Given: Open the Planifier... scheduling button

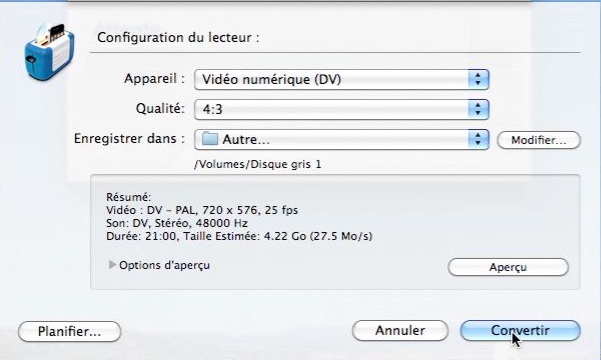Looking at the screenshot, I should tap(69, 331).
